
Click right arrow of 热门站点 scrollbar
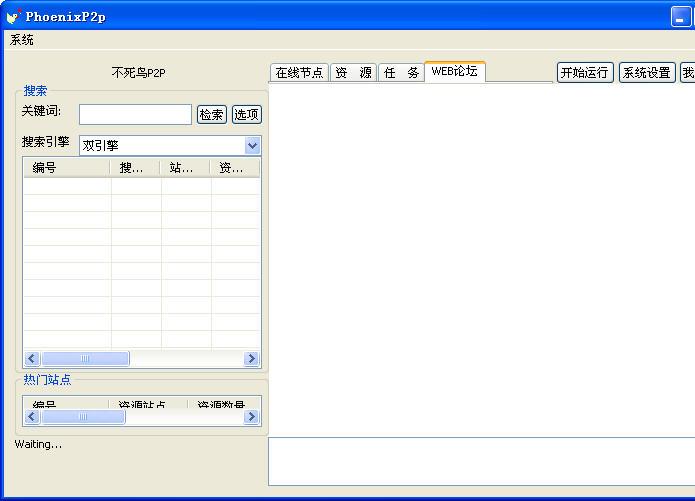click(x=251, y=416)
